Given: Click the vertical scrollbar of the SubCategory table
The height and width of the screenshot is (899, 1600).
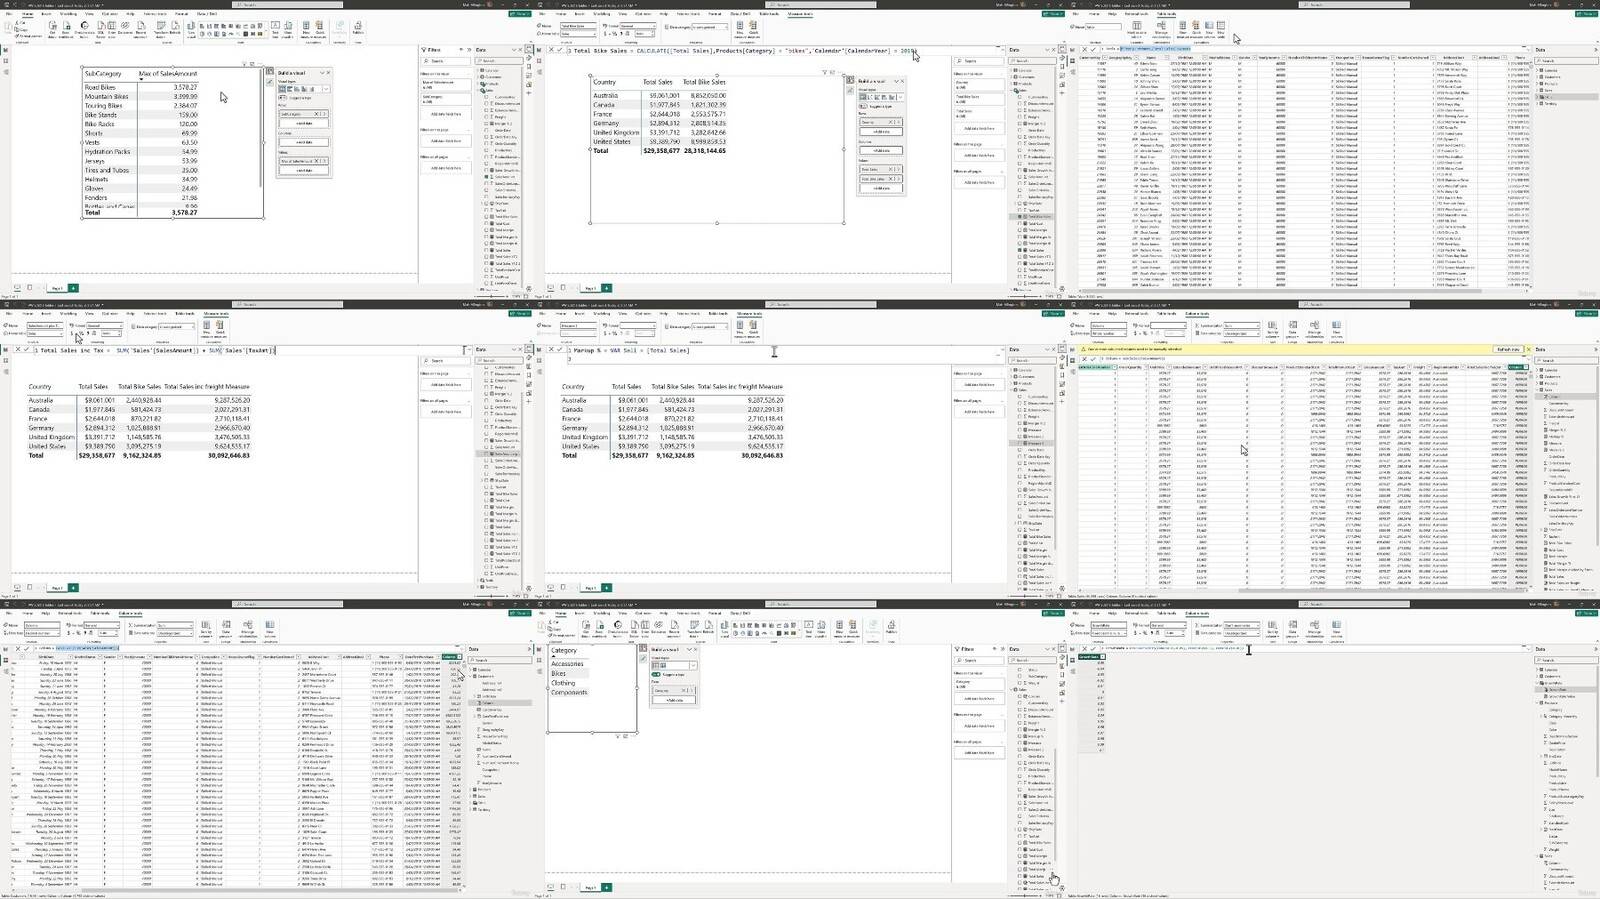Looking at the screenshot, I should [x=261, y=130].
